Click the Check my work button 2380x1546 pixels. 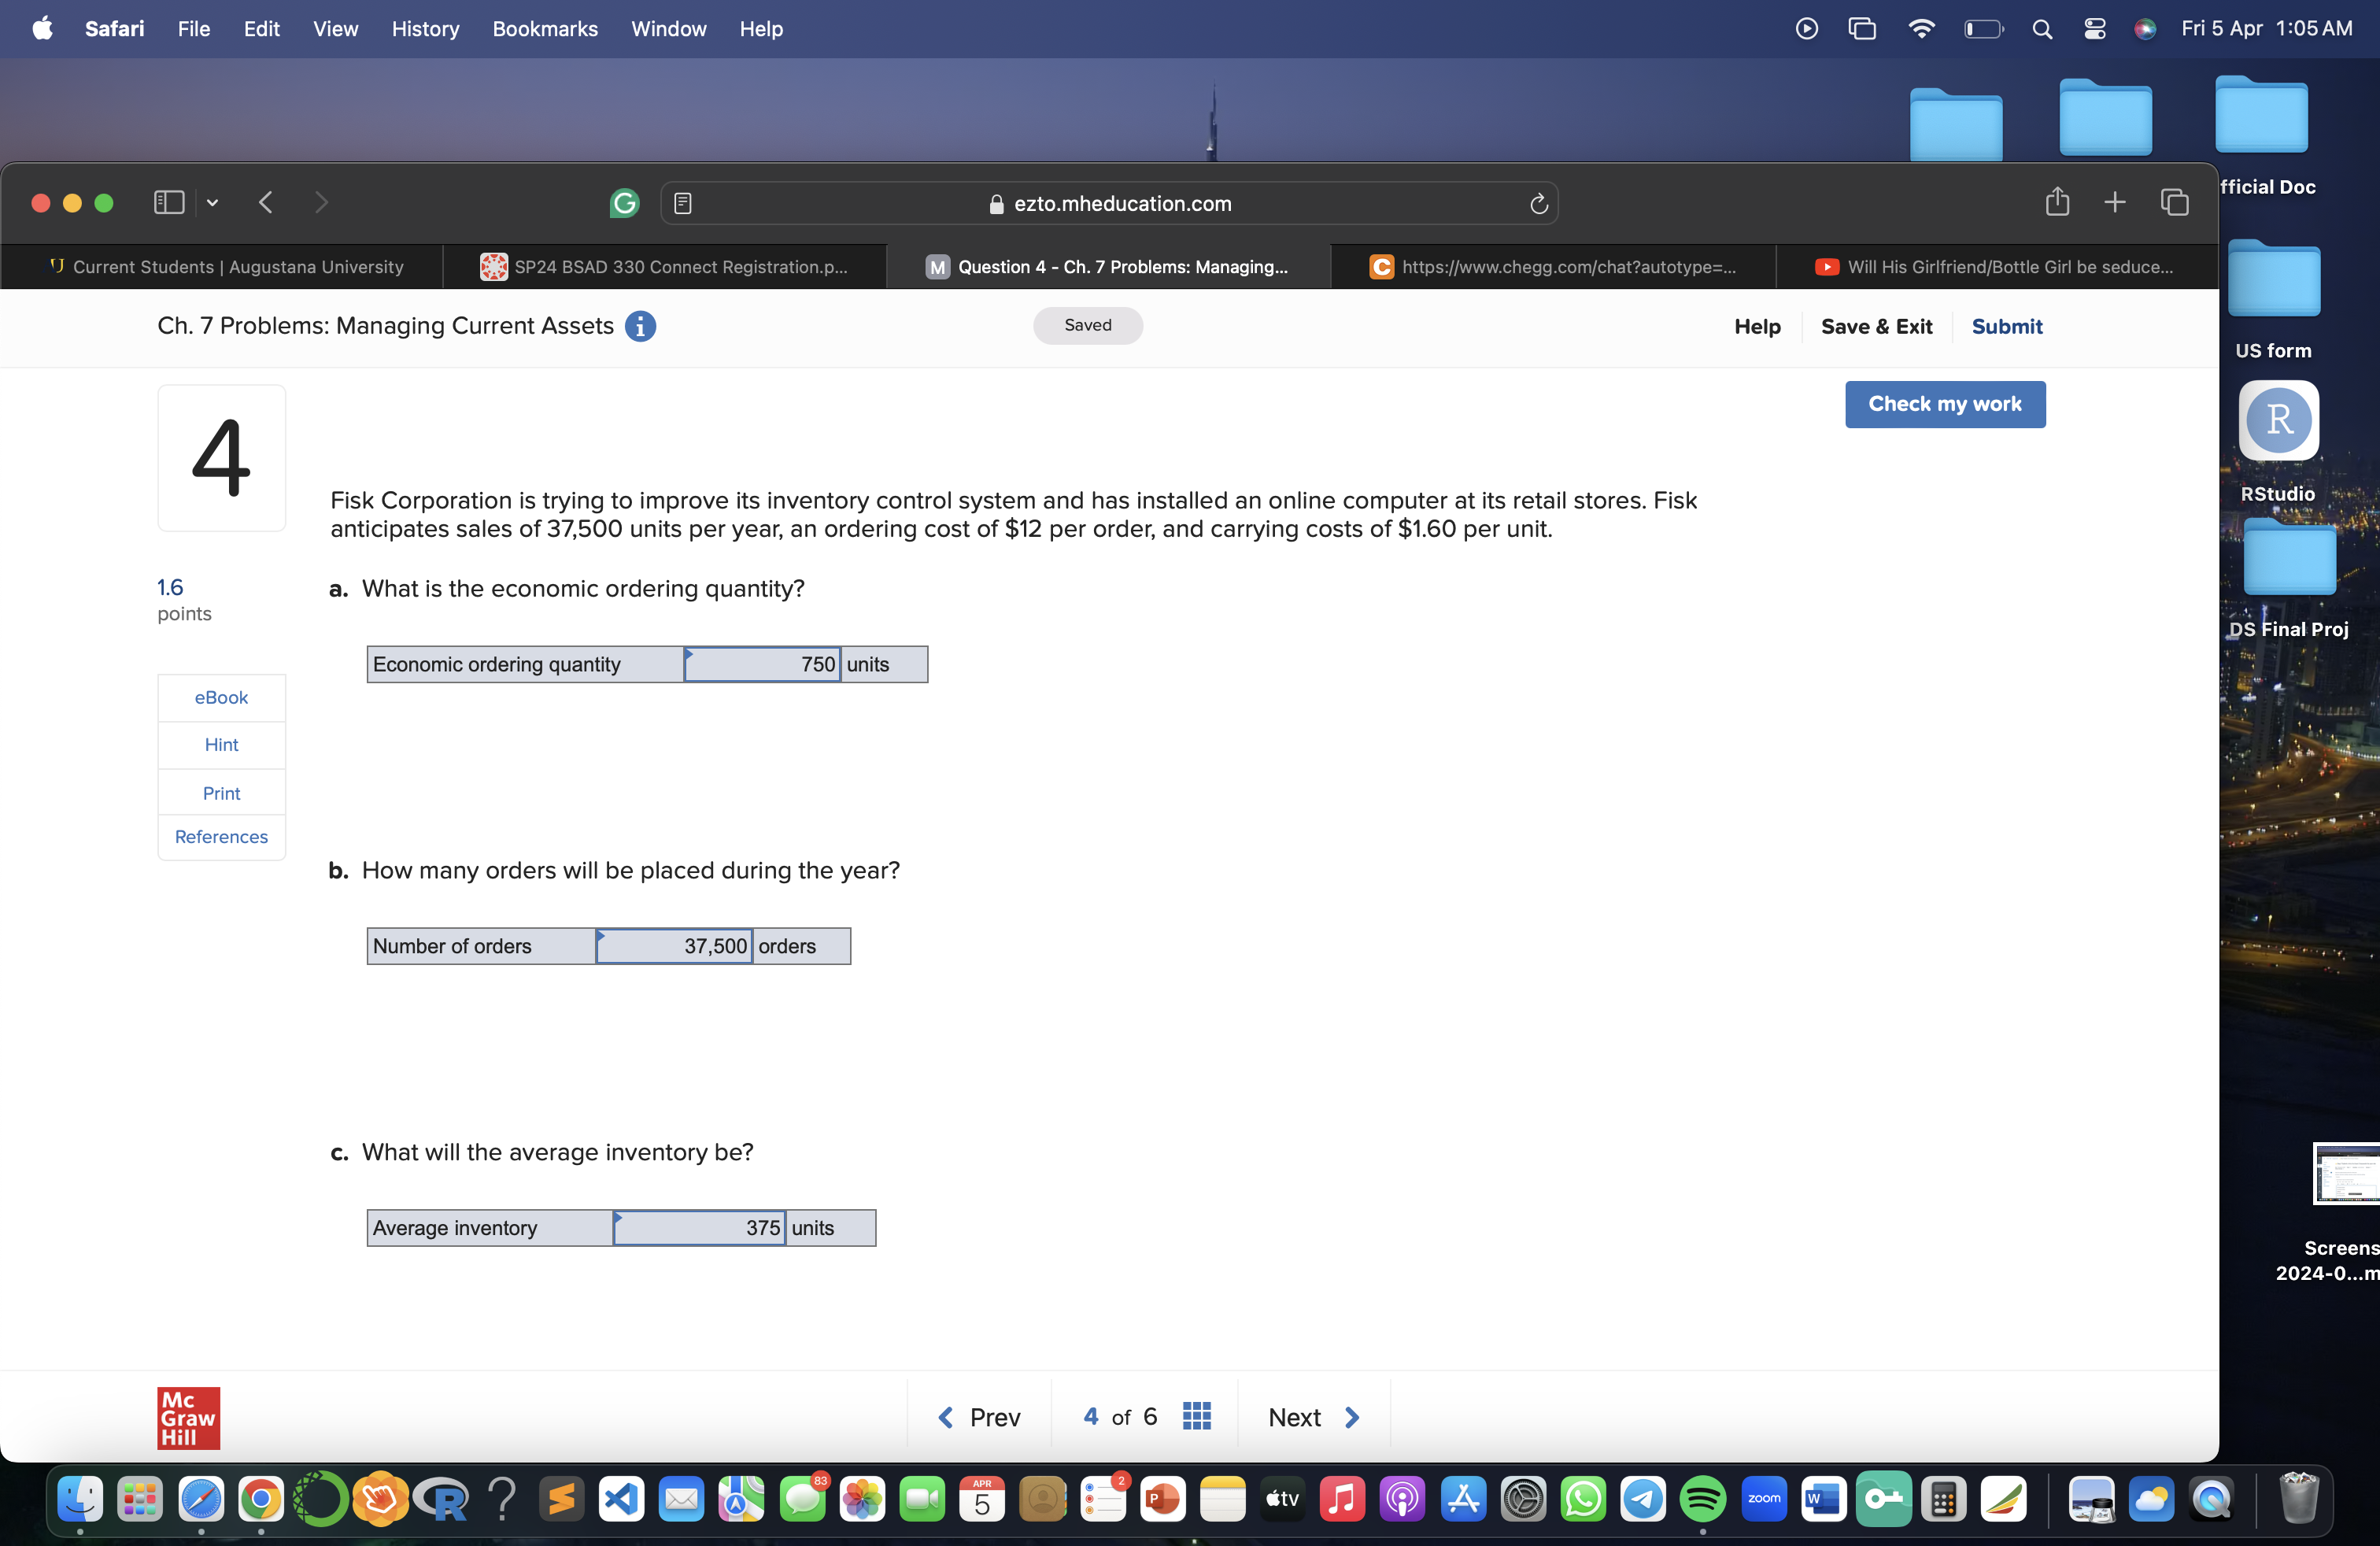click(x=1944, y=404)
